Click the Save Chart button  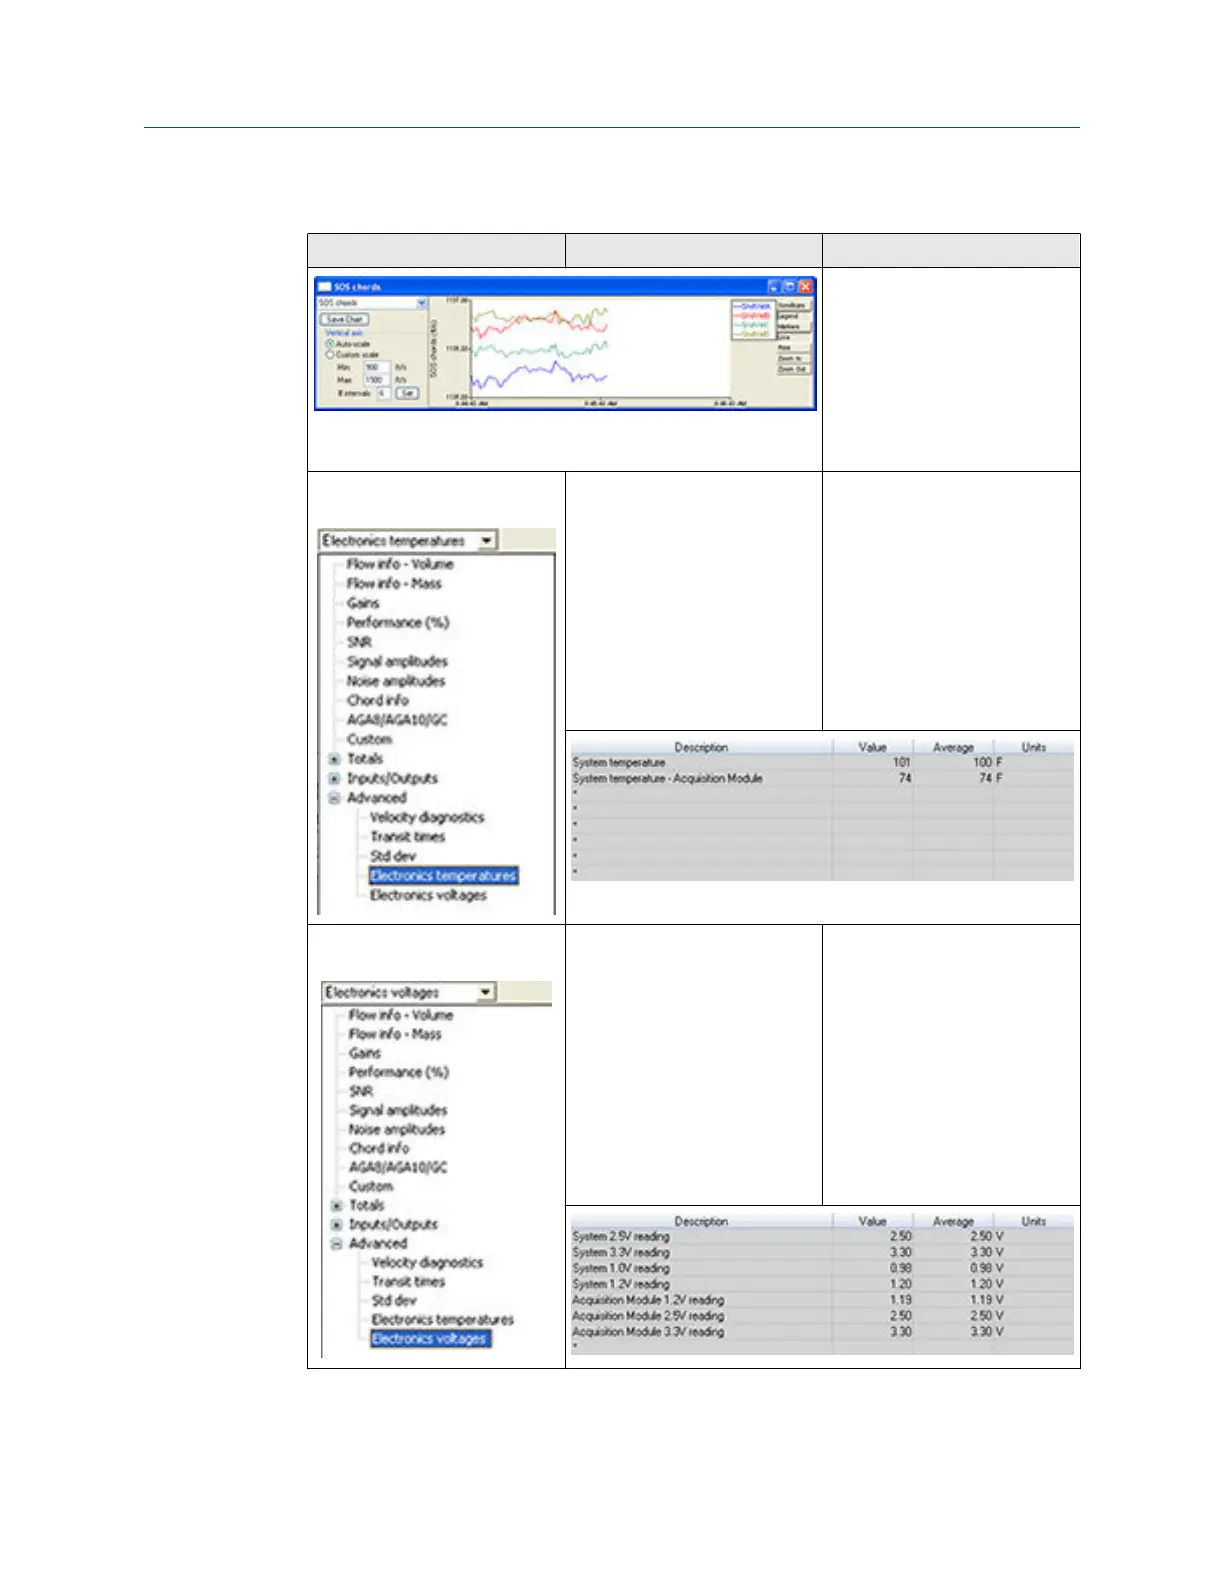click(345, 319)
